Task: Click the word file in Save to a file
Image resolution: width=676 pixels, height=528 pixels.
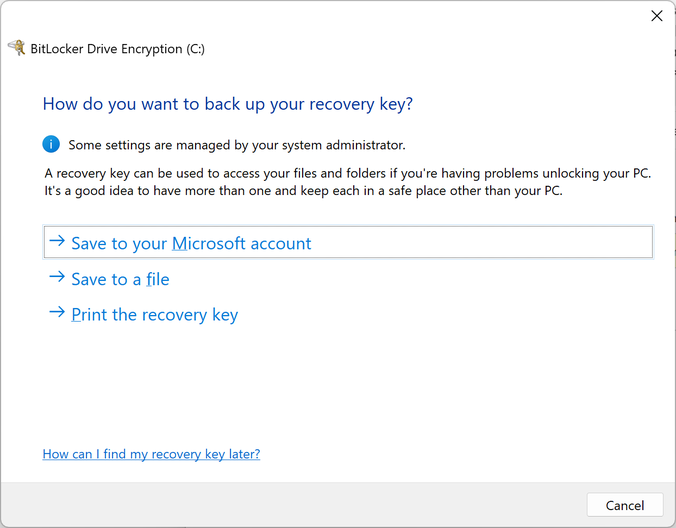Action: tap(157, 279)
